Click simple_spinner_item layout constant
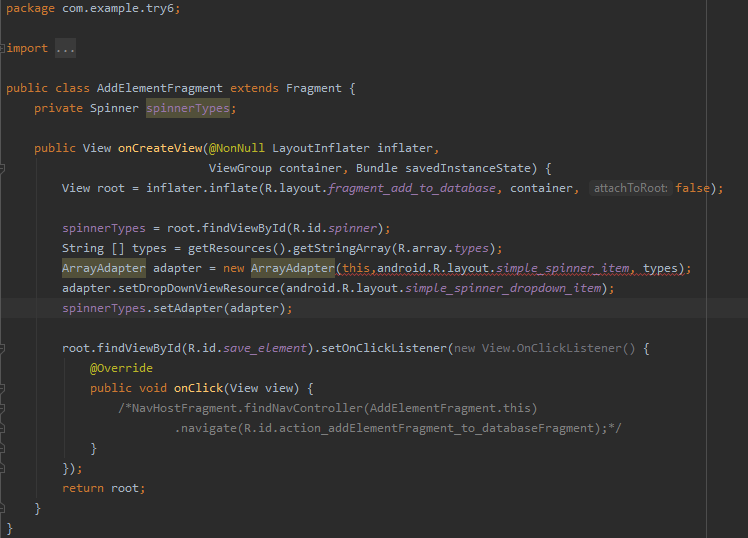 563,269
